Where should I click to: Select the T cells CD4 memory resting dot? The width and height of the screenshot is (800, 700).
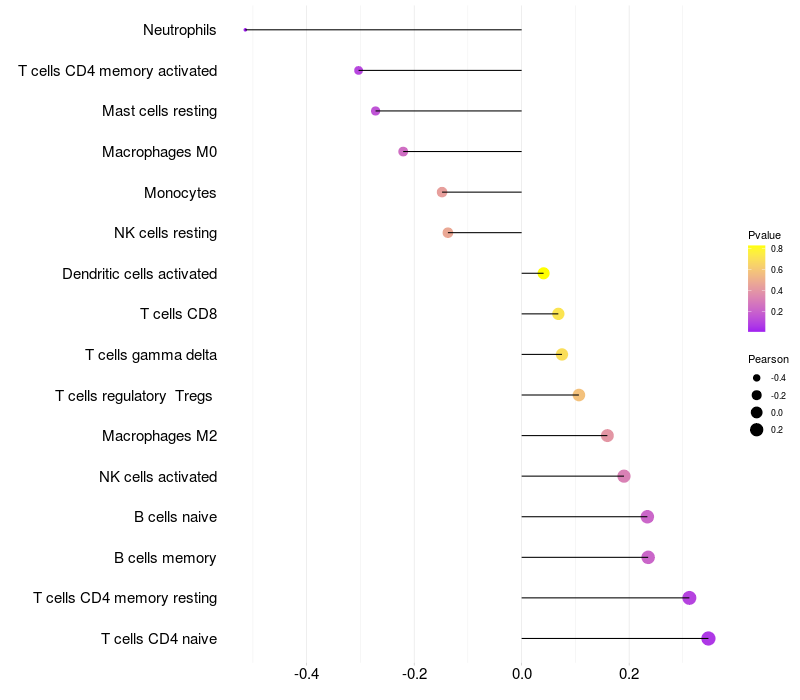tap(689, 598)
